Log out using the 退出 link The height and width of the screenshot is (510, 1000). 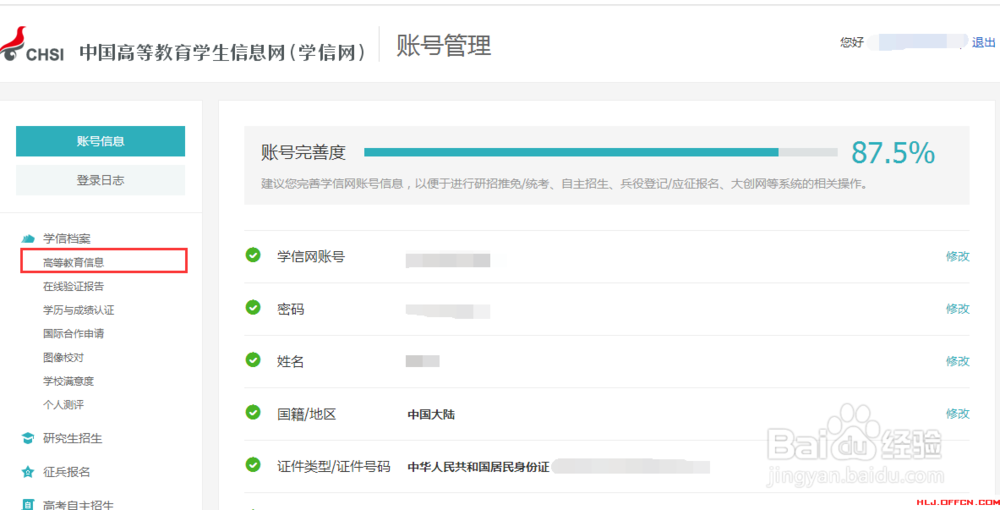(x=984, y=43)
